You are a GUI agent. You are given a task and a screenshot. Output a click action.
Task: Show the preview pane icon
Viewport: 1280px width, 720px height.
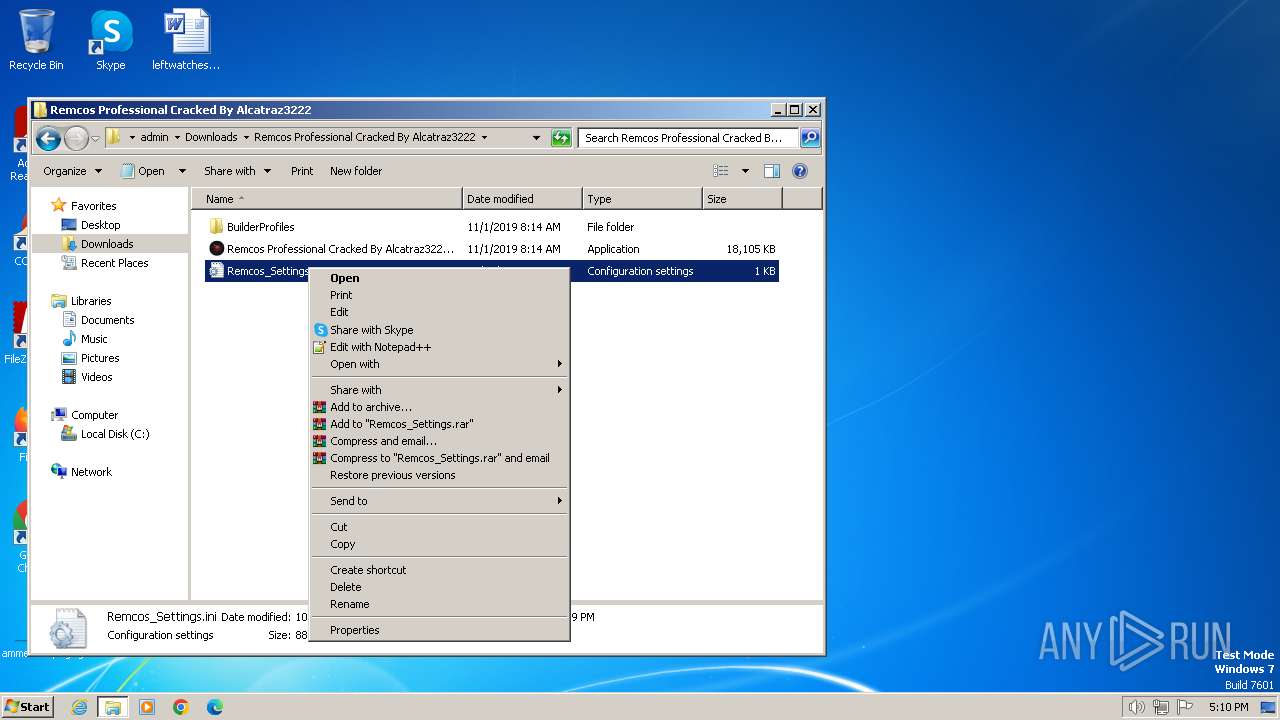click(771, 171)
